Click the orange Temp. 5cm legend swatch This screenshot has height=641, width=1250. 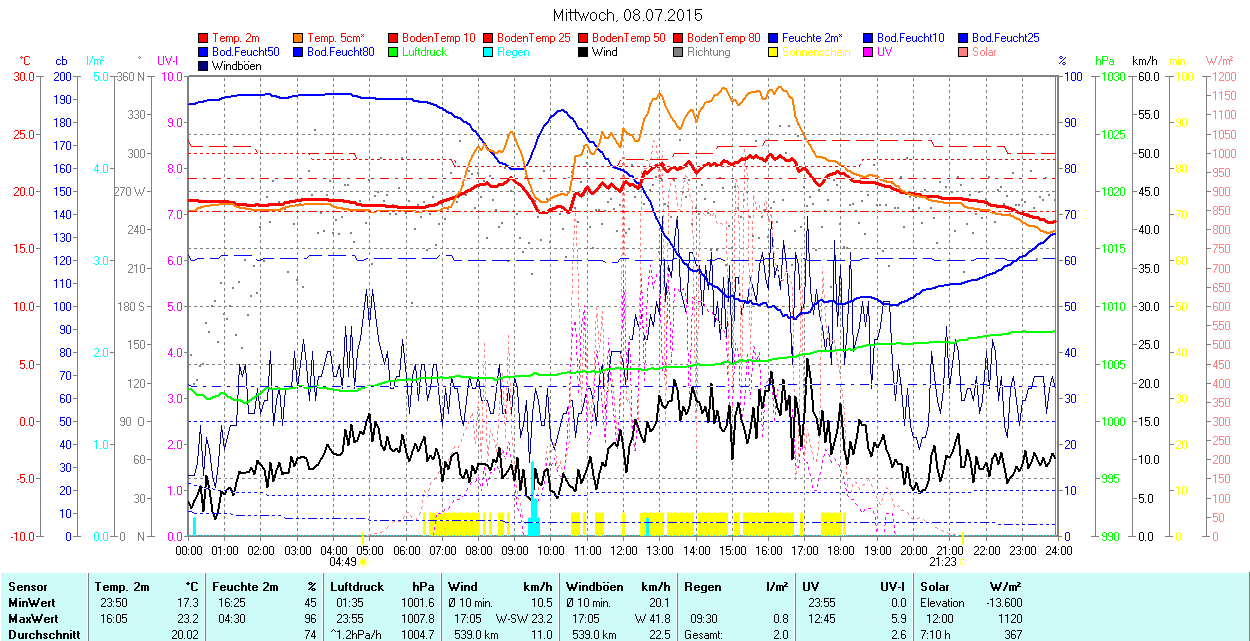pyautogui.click(x=299, y=38)
